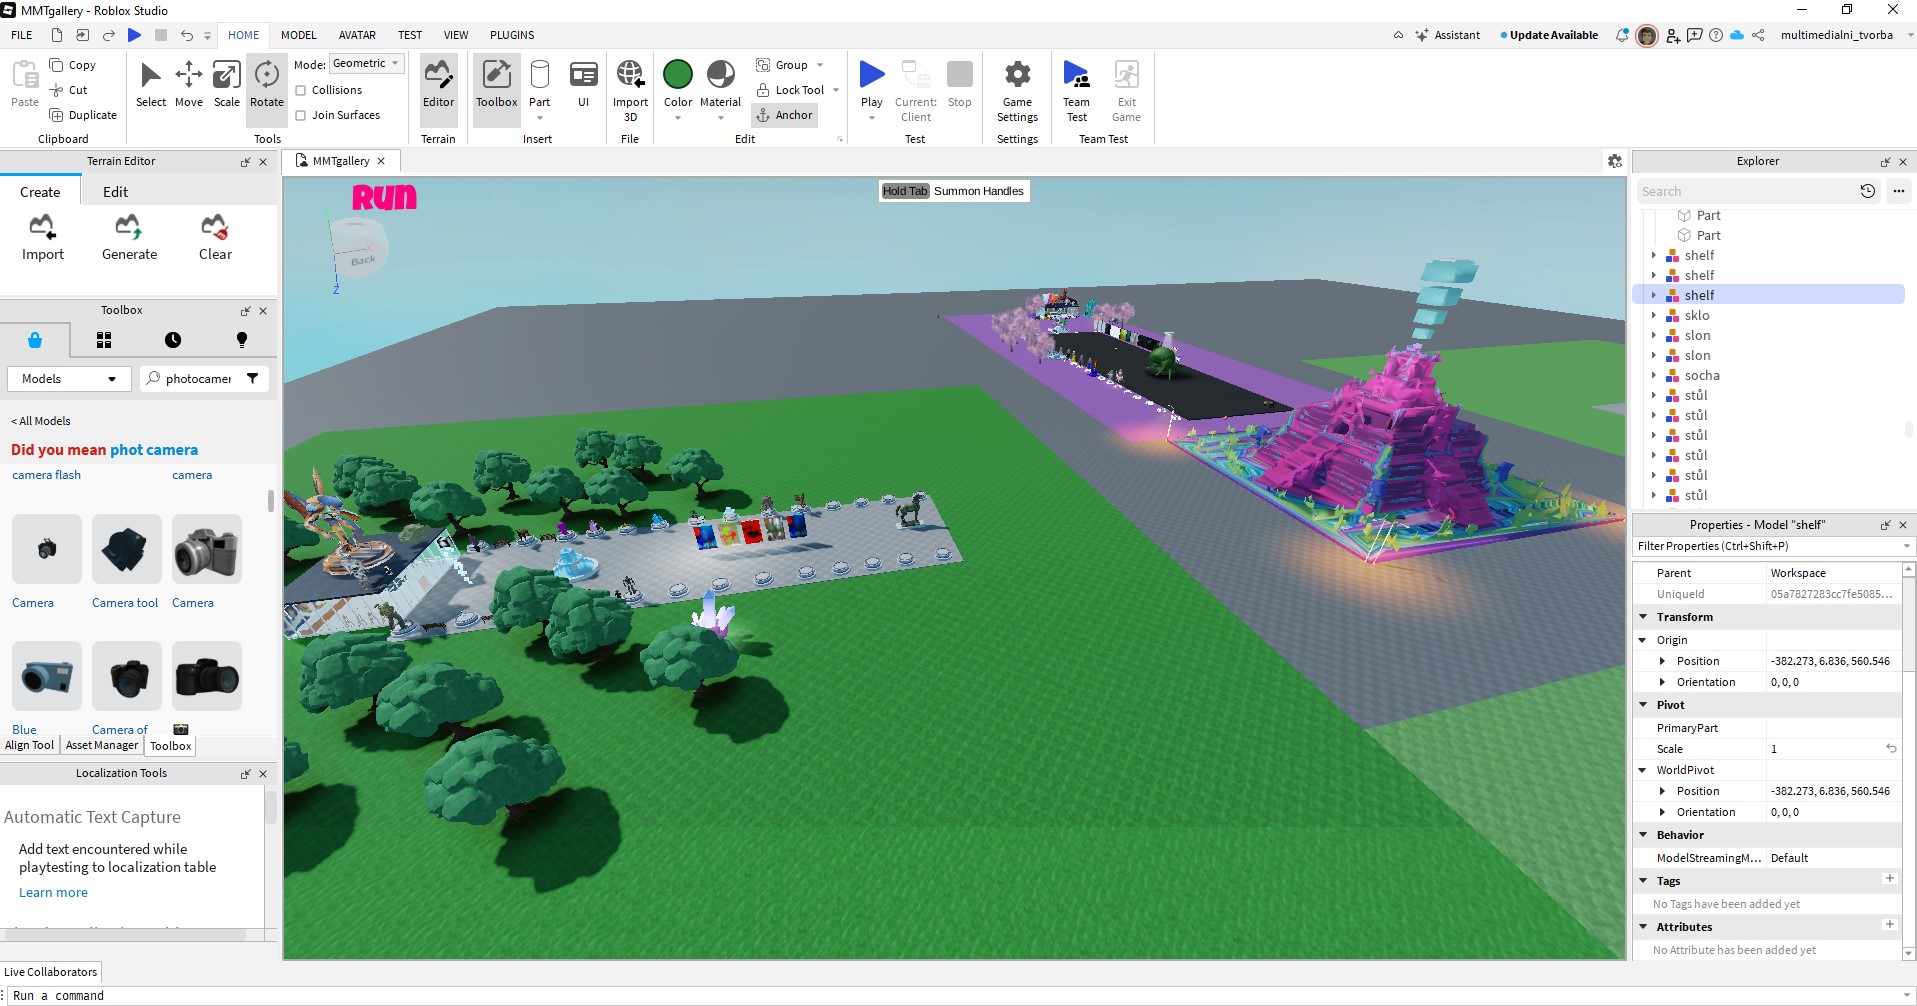1917x1006 pixels.
Task: Click Update Available button
Action: point(1549,35)
